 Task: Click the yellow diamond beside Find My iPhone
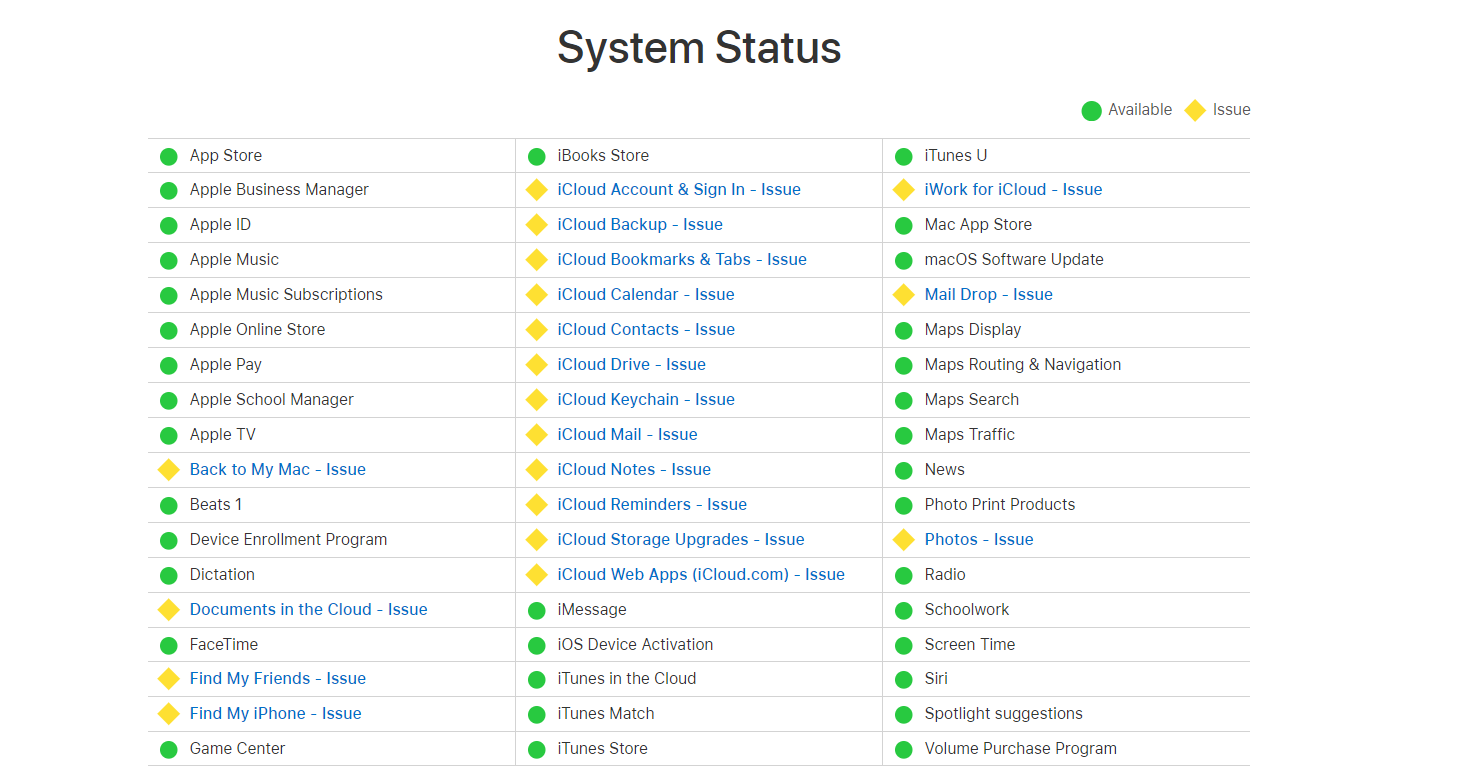point(169,714)
